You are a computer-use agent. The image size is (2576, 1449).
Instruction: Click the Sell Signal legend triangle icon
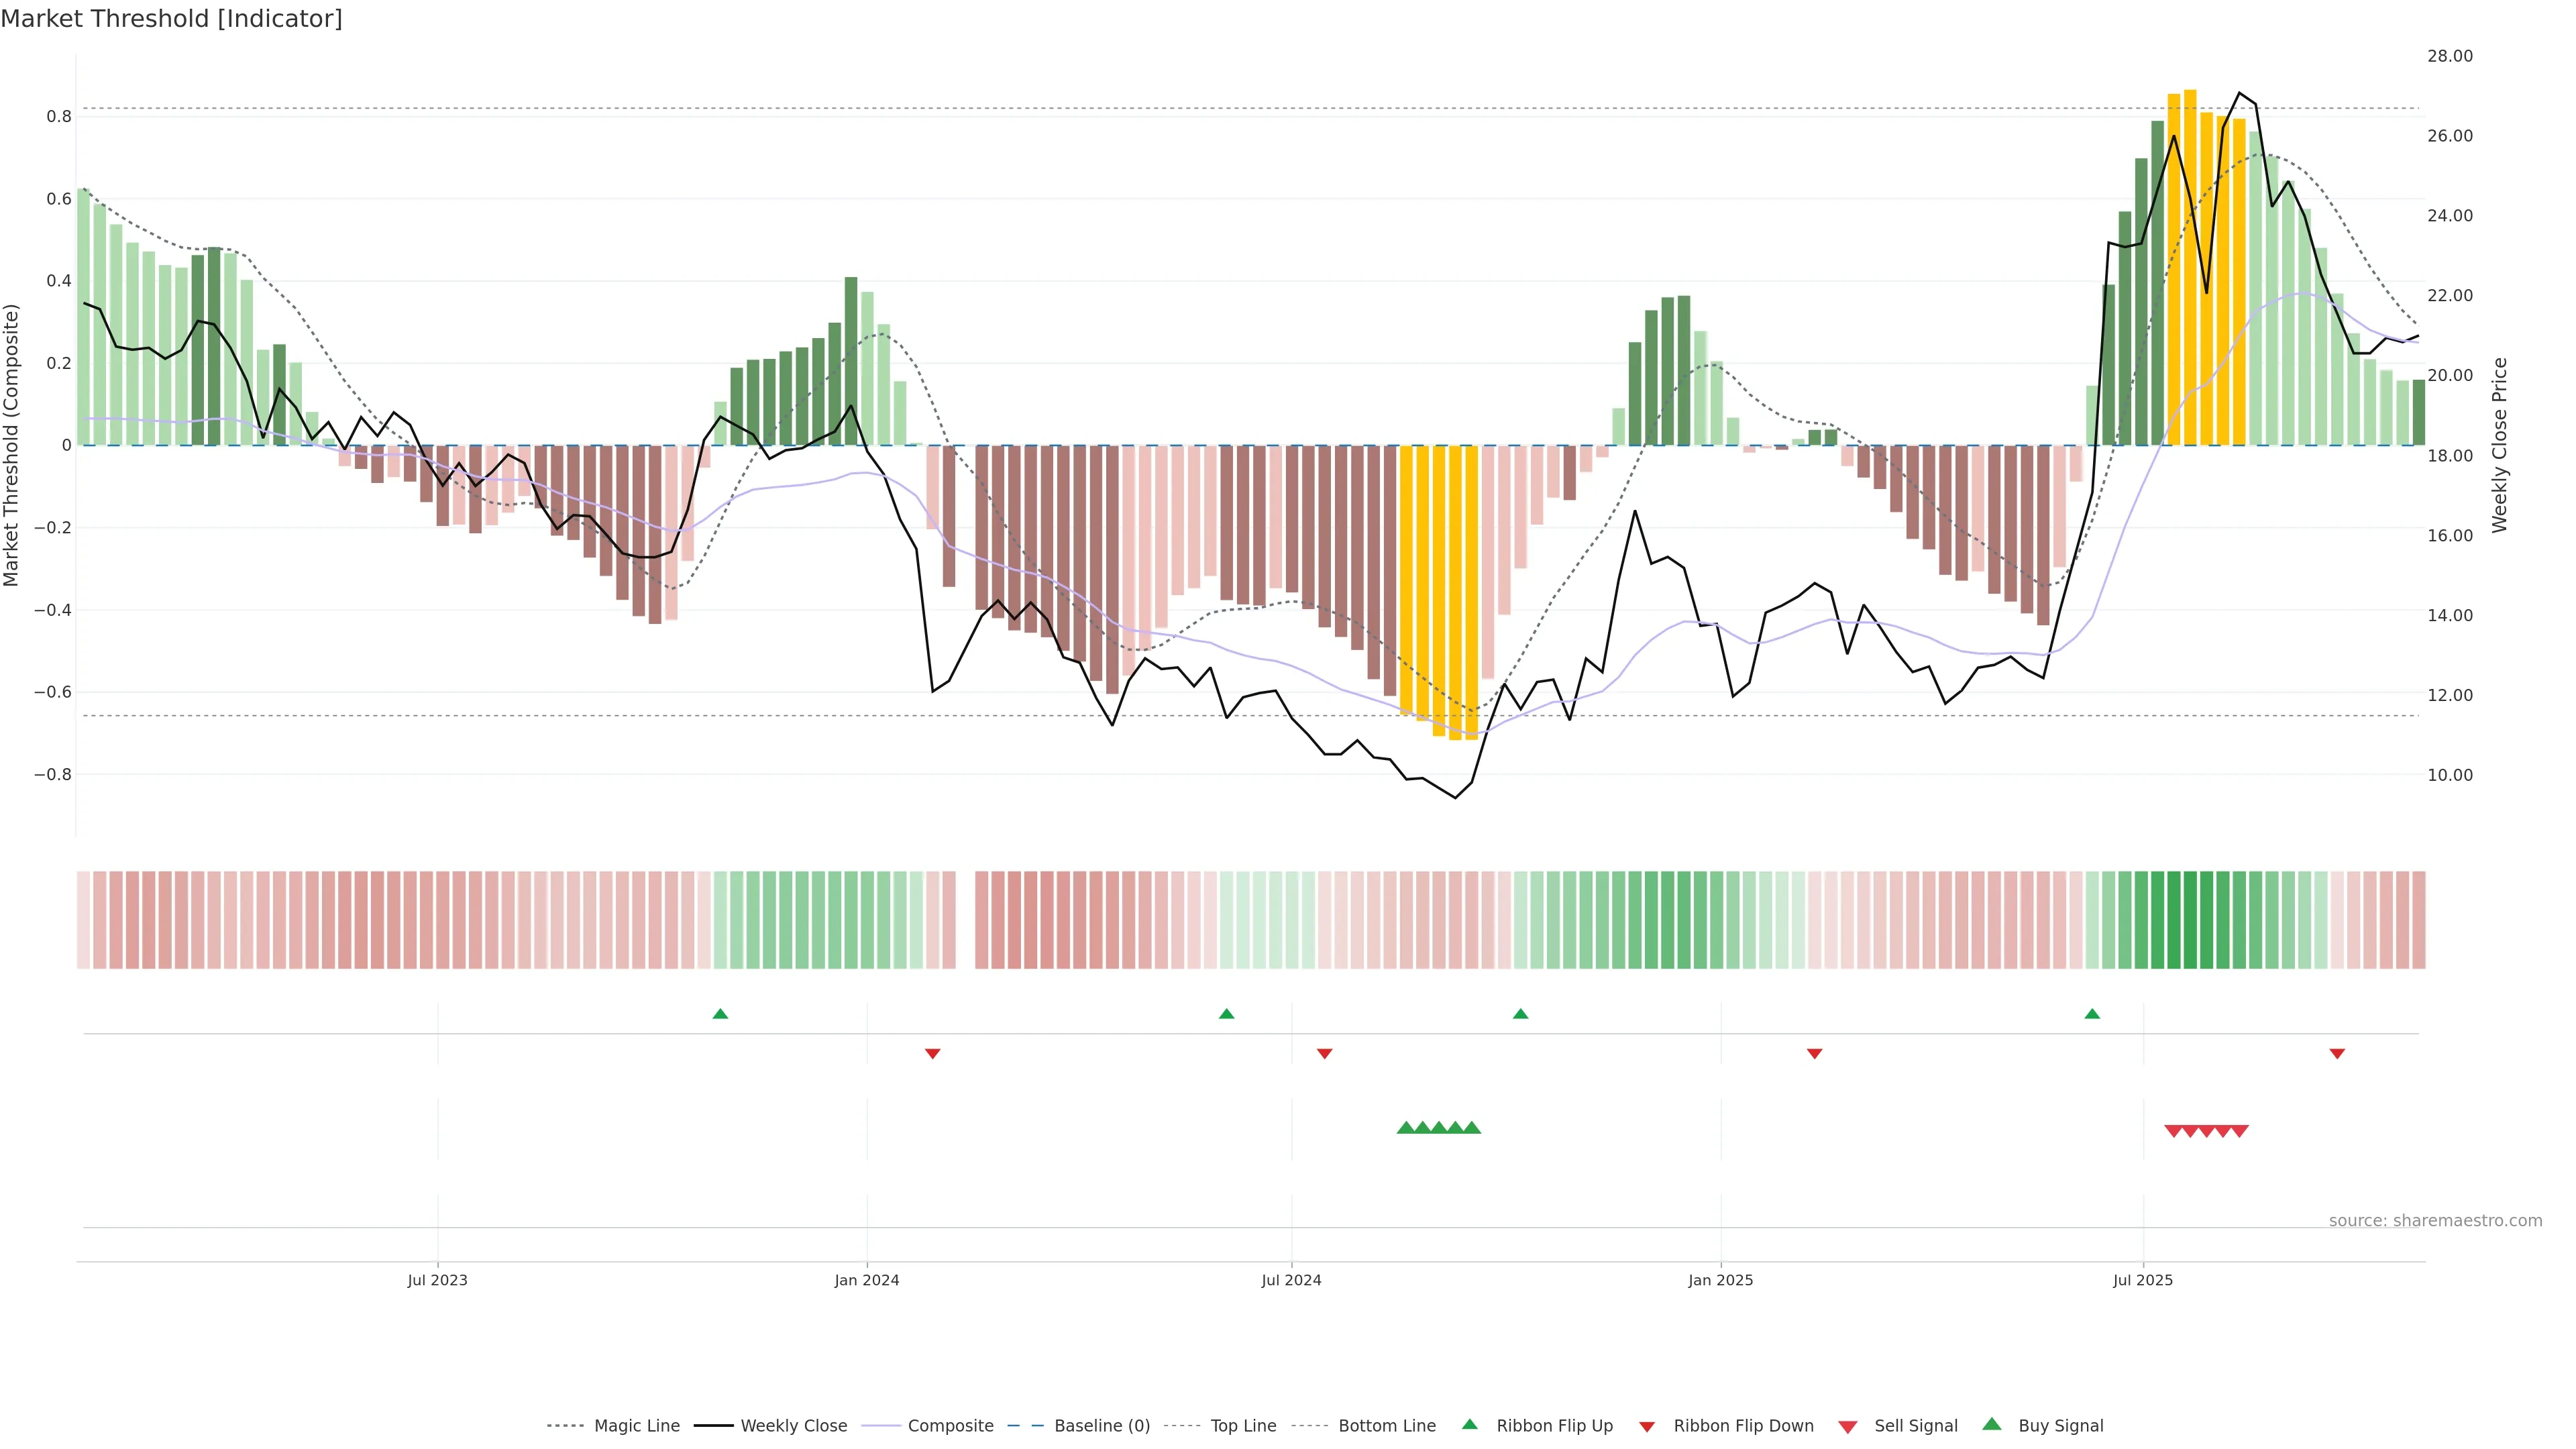[x=1847, y=1426]
